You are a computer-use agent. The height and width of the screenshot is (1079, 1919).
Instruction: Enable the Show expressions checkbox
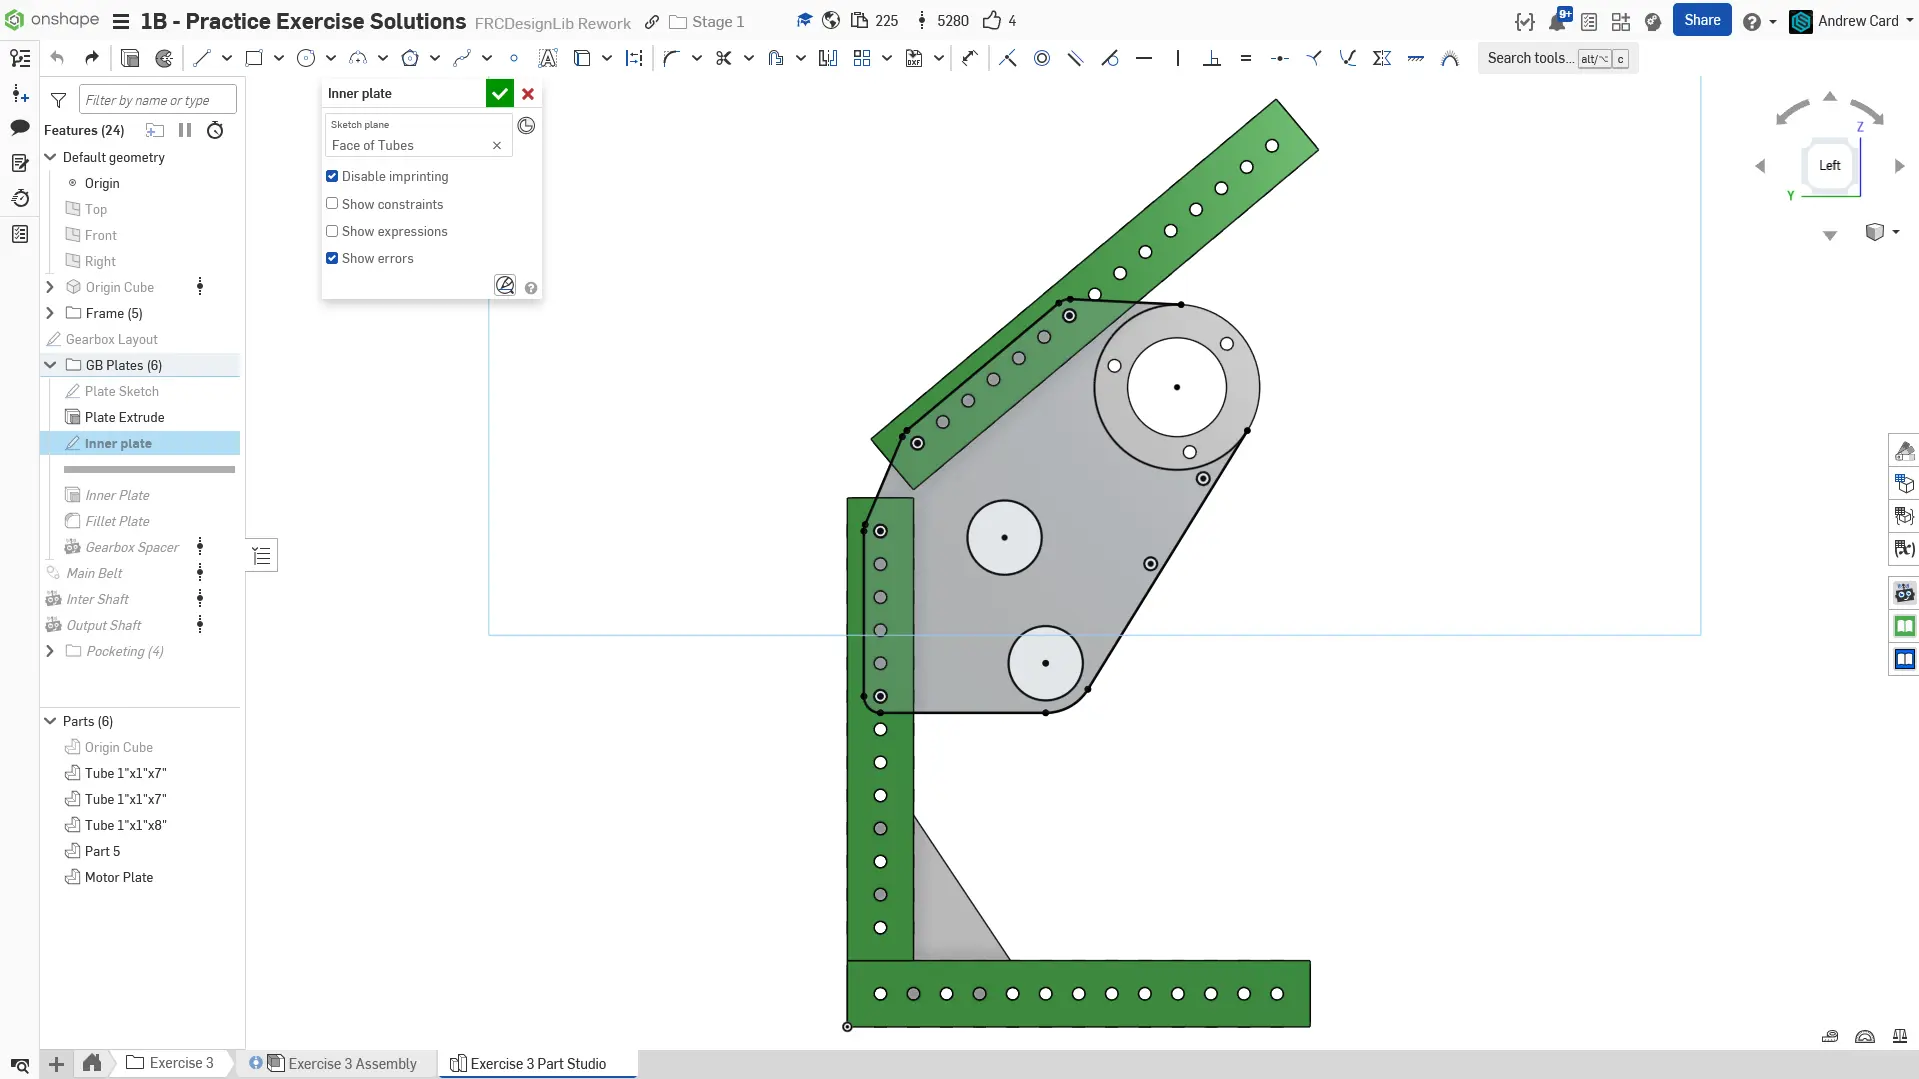pos(332,231)
